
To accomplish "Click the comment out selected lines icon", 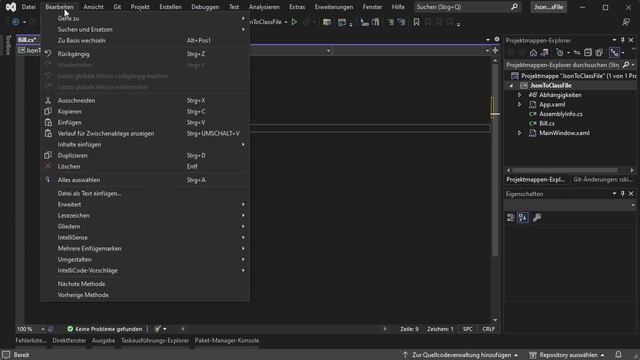I will tap(391, 22).
